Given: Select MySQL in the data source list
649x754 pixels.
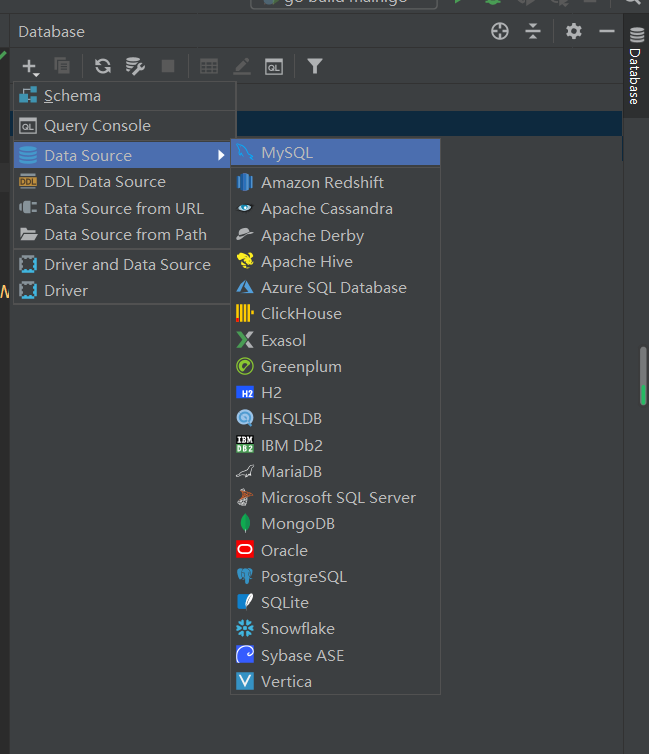Looking at the screenshot, I should (336, 153).
